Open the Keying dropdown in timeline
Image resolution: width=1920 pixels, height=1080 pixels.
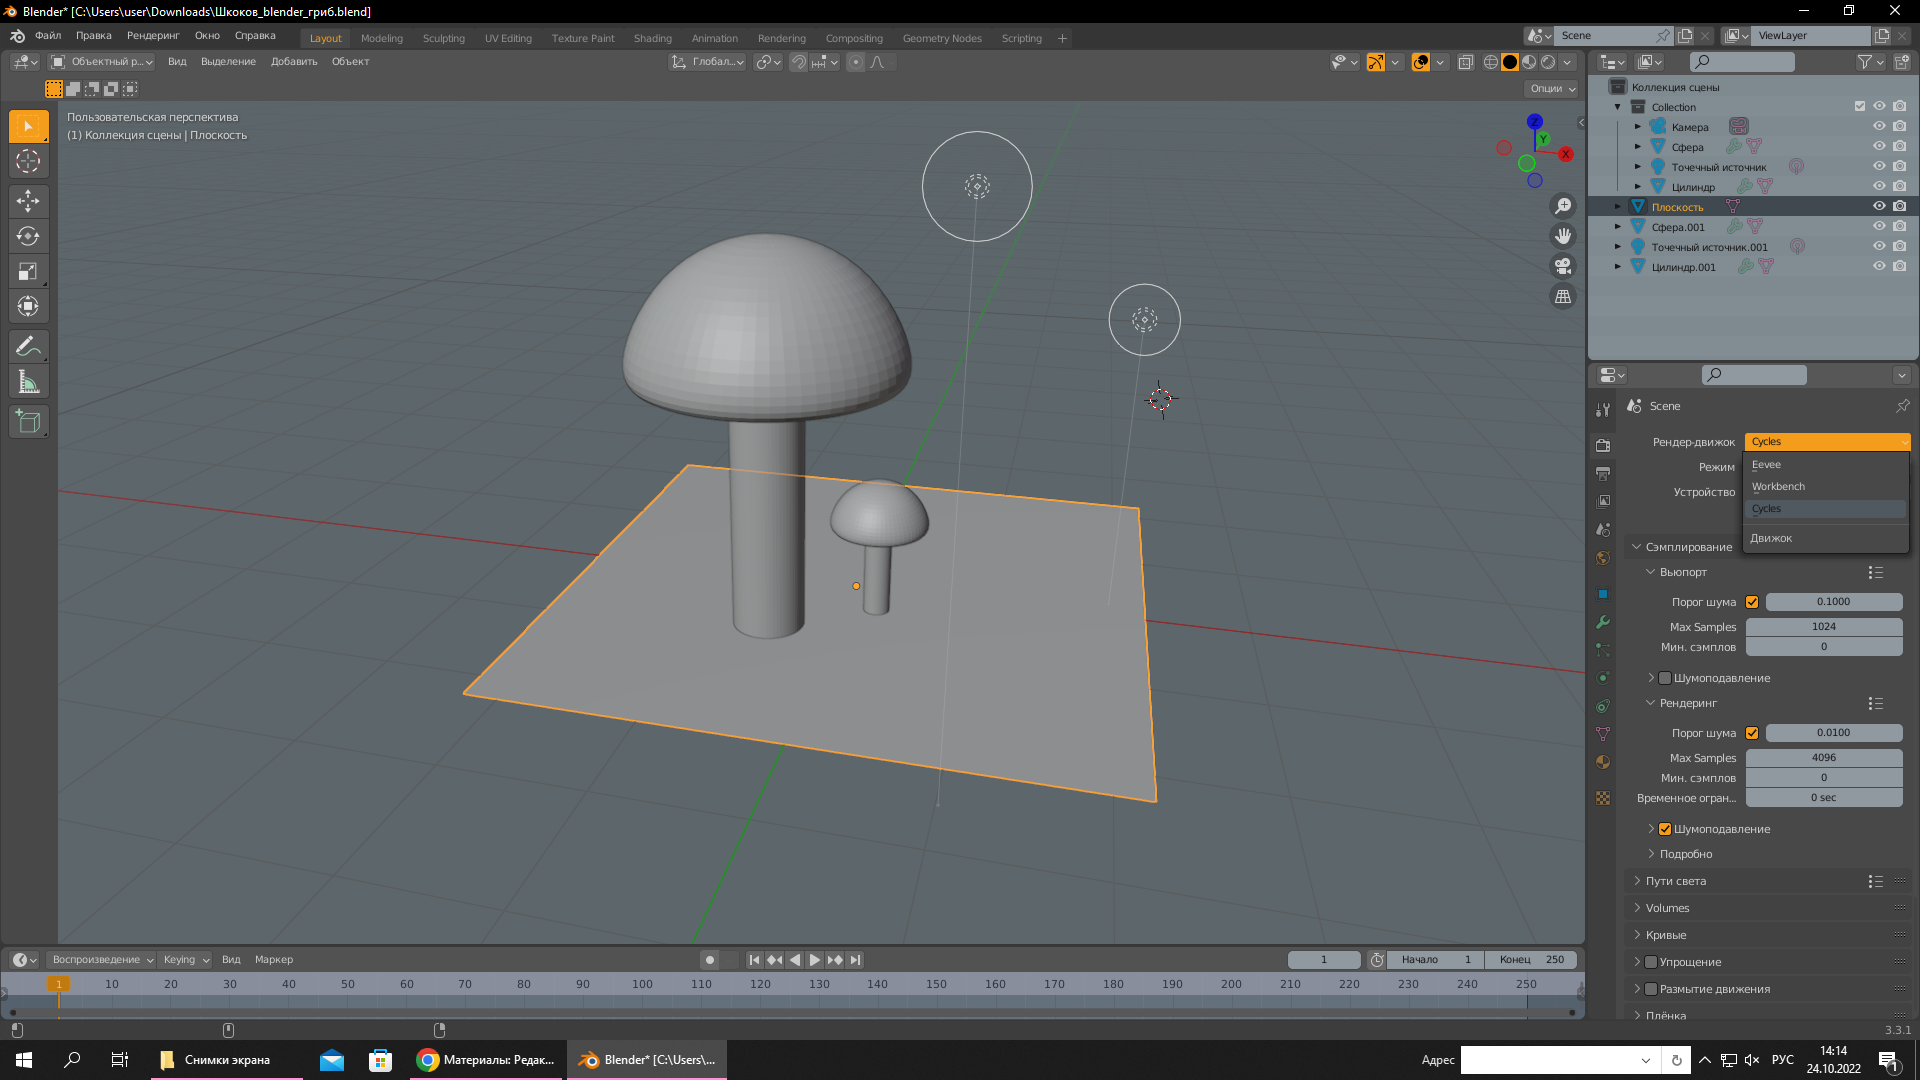[186, 960]
